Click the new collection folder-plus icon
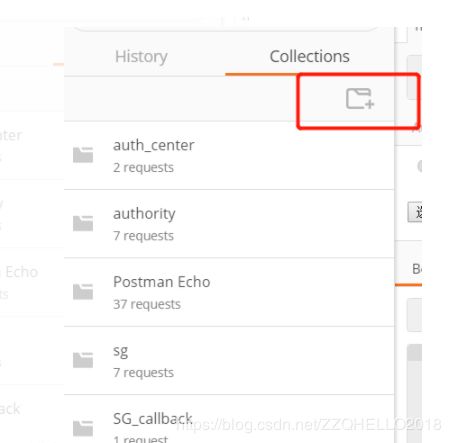Screen dimensions: 451x443 pos(360,98)
